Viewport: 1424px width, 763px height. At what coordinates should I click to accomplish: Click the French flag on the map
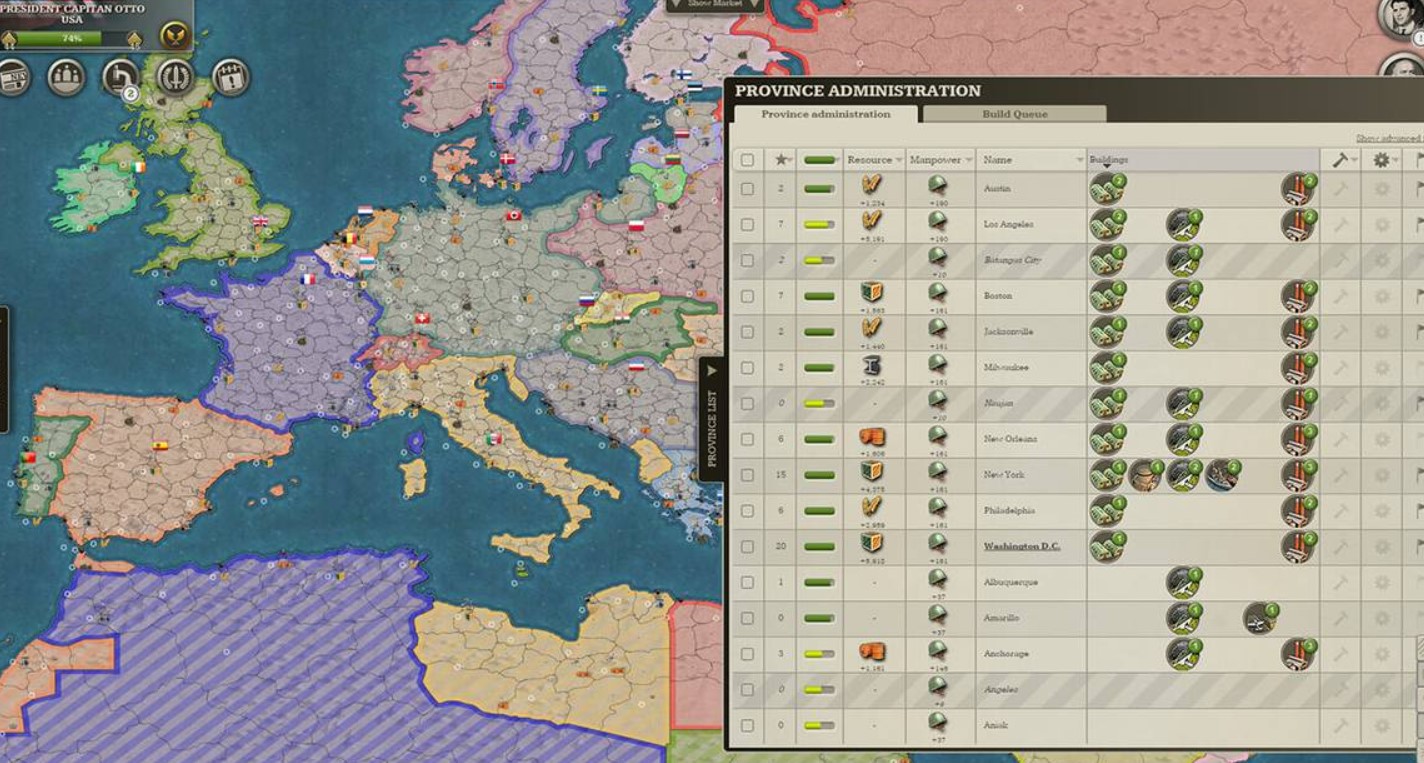coord(308,279)
